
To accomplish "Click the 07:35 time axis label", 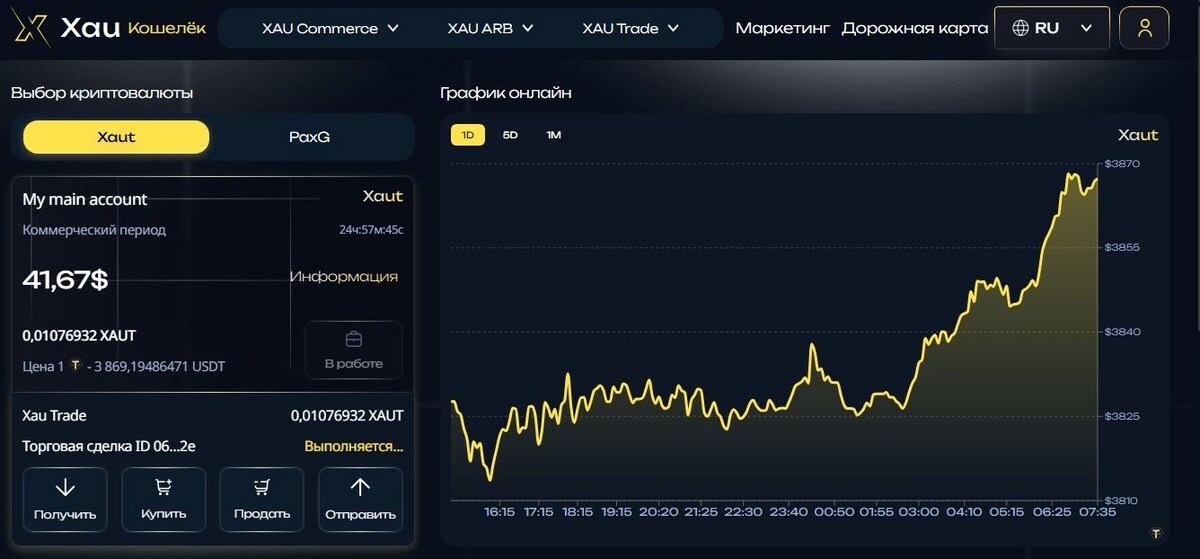I will point(1097,512).
